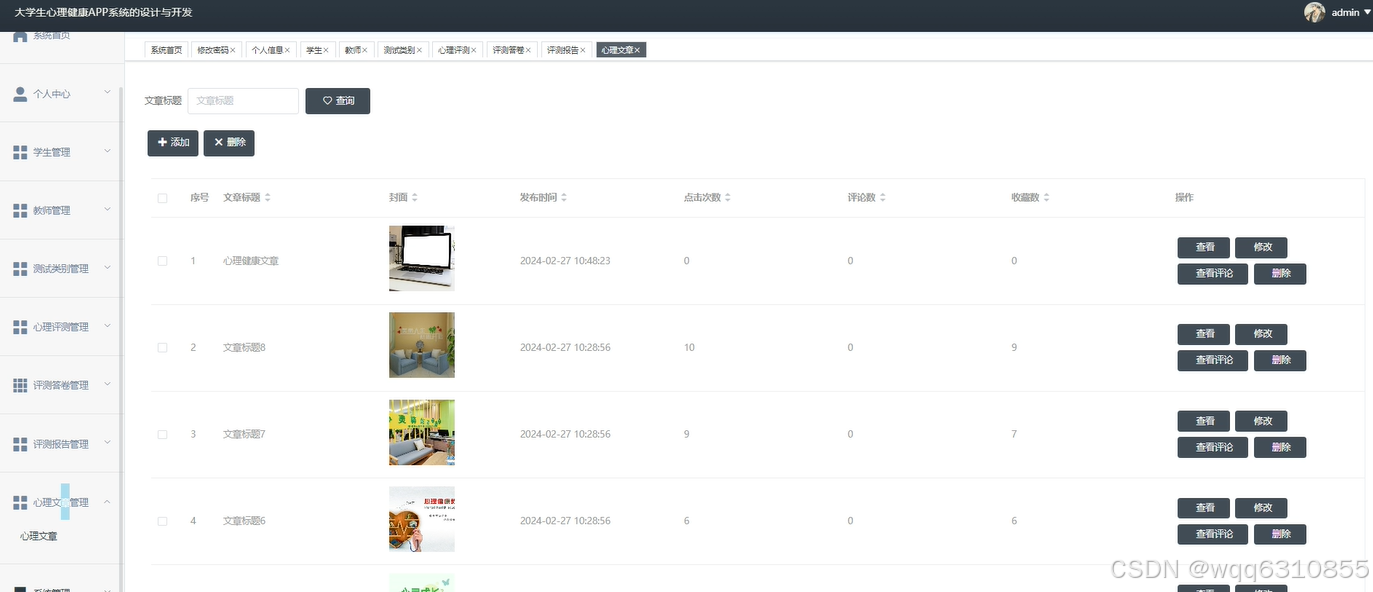
Task: Sort by 点击次数 column arrows
Action: pyautogui.click(x=728, y=198)
